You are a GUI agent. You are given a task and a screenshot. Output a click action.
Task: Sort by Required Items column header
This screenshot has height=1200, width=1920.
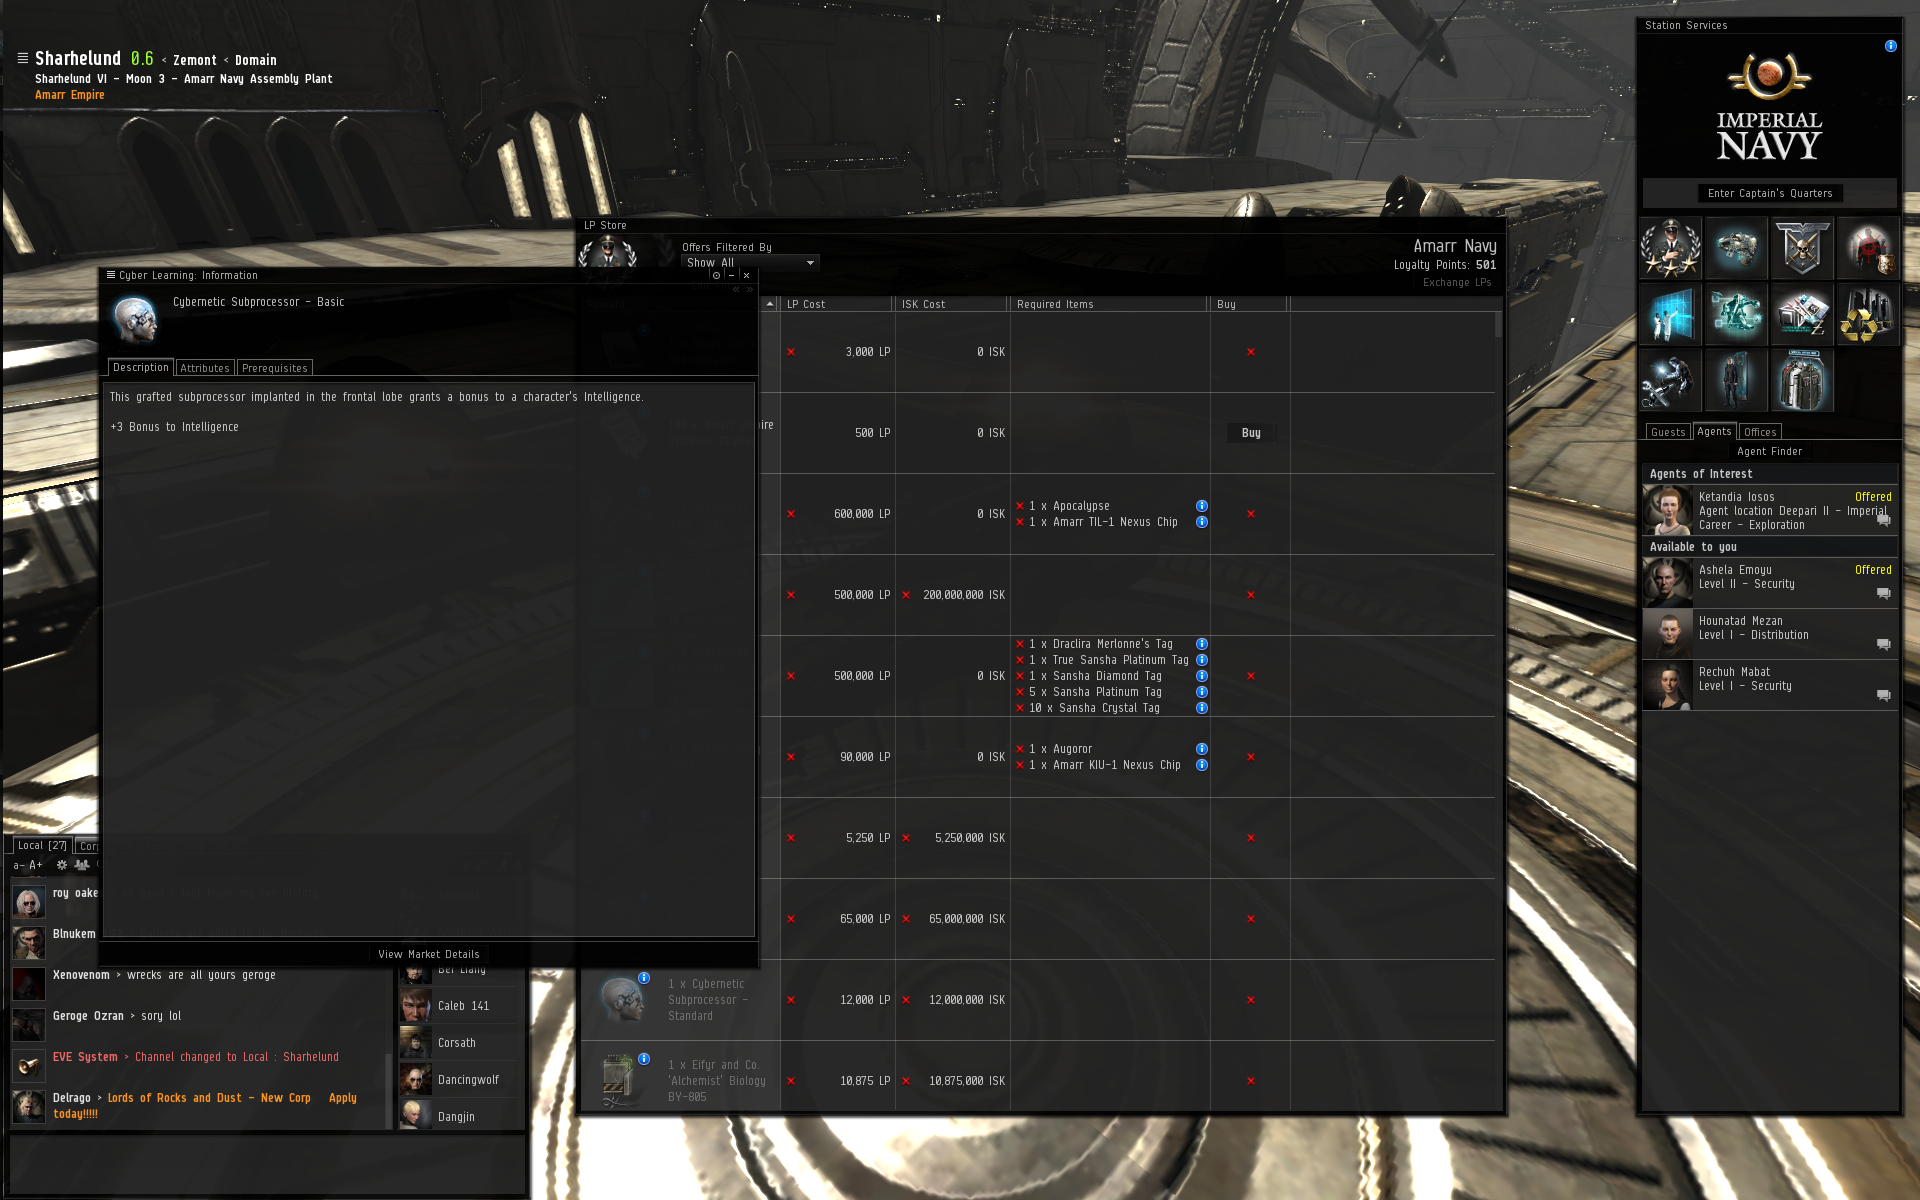click(1109, 304)
